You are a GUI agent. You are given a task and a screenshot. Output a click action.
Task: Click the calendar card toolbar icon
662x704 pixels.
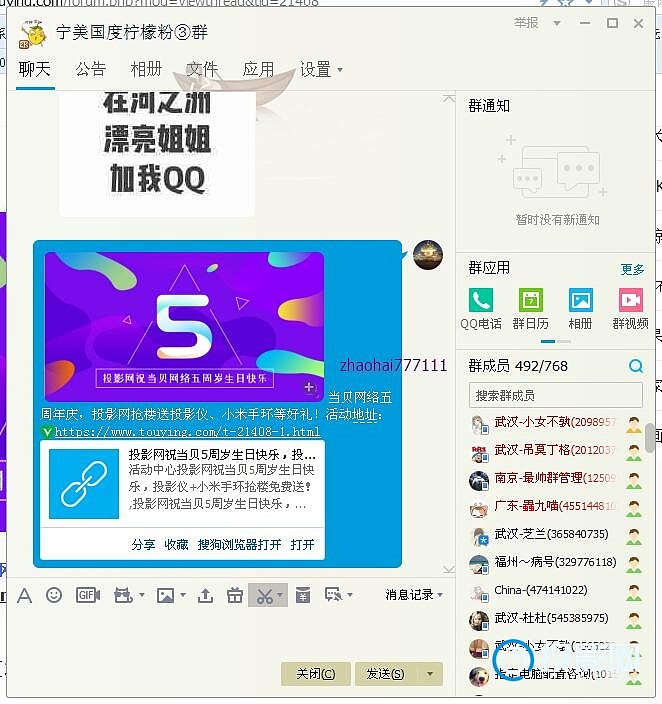coord(303,595)
